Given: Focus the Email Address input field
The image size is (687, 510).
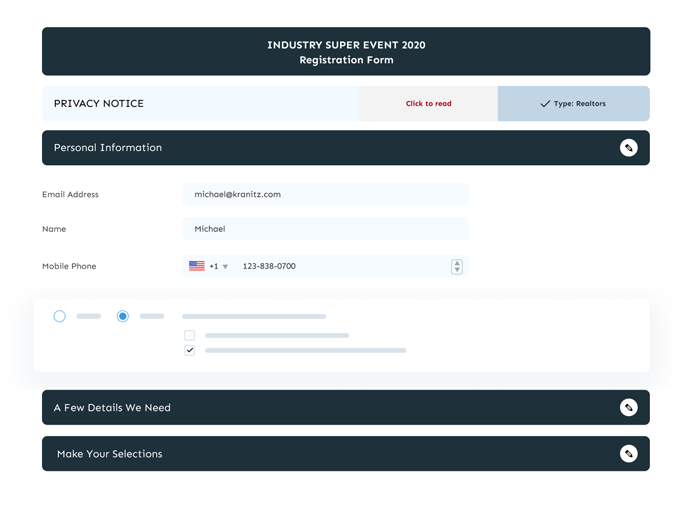Looking at the screenshot, I should point(326,194).
